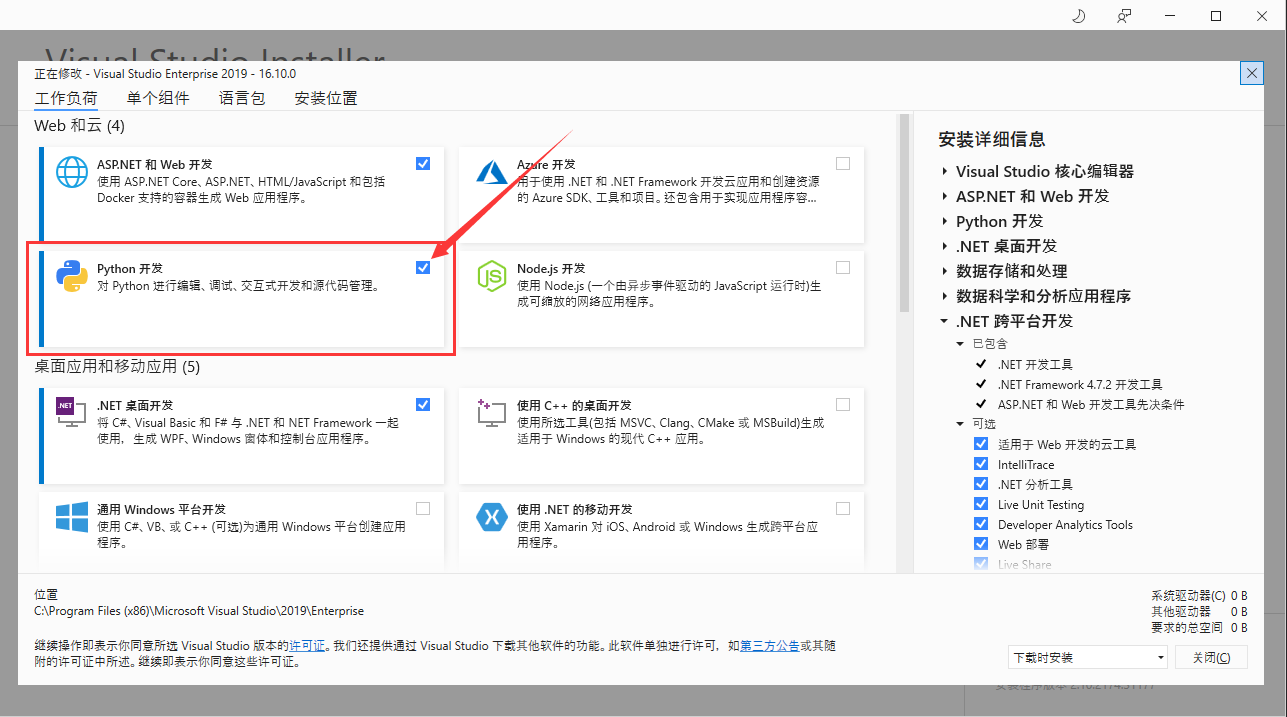Collapse .NET 跨平台开发 details node
The width and height of the screenshot is (1287, 717).
coord(945,321)
